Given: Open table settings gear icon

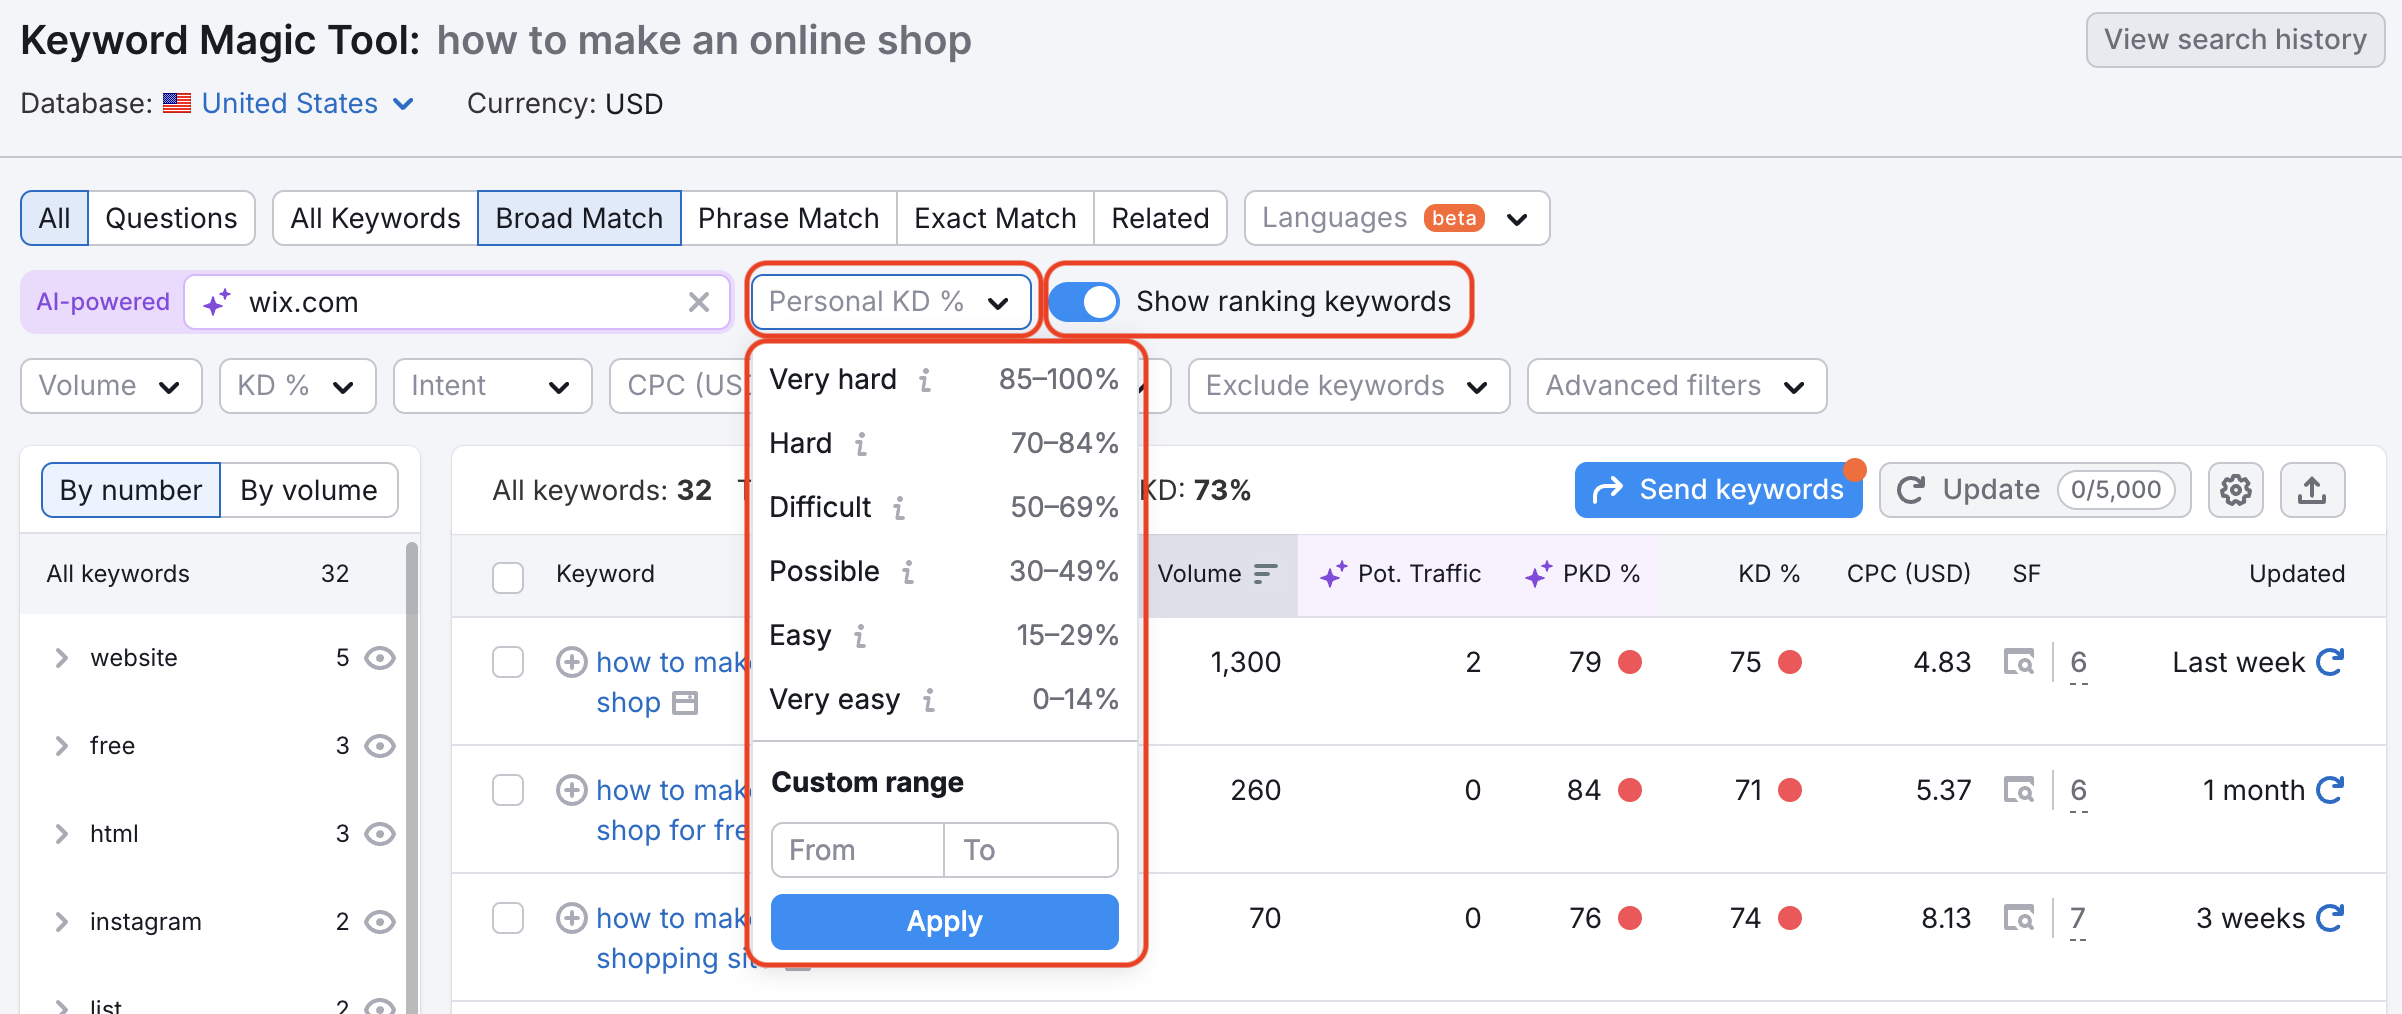Looking at the screenshot, I should pos(2236,490).
